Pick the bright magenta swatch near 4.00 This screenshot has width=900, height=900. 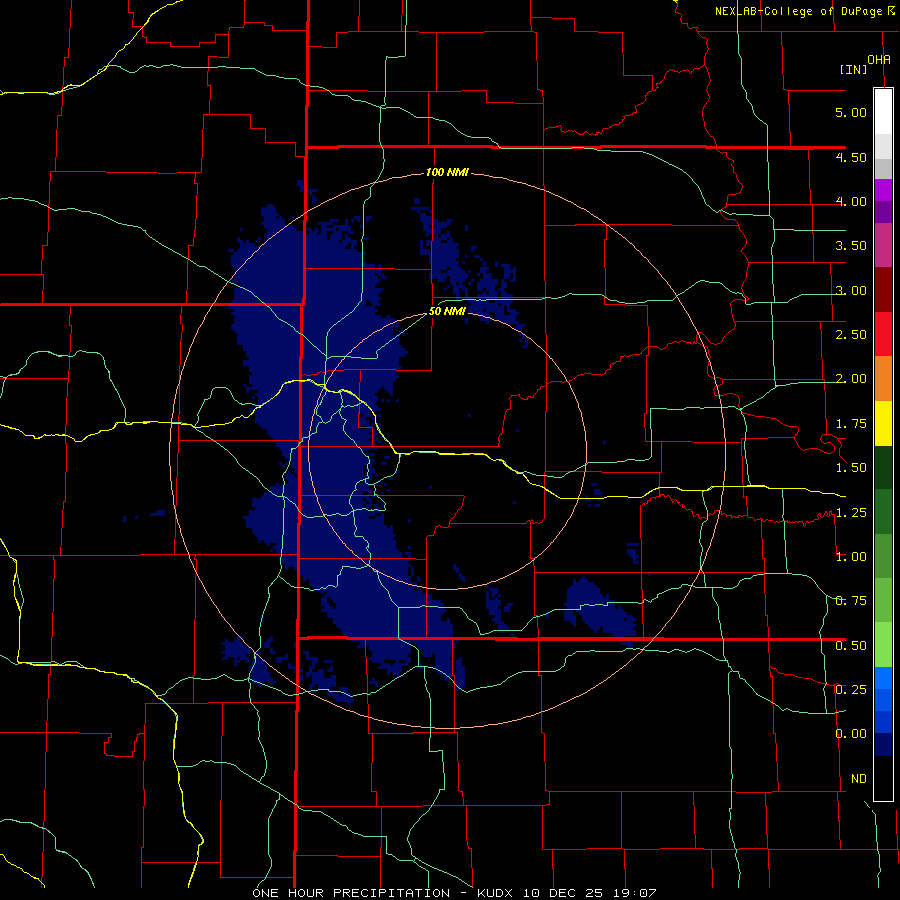(883, 190)
